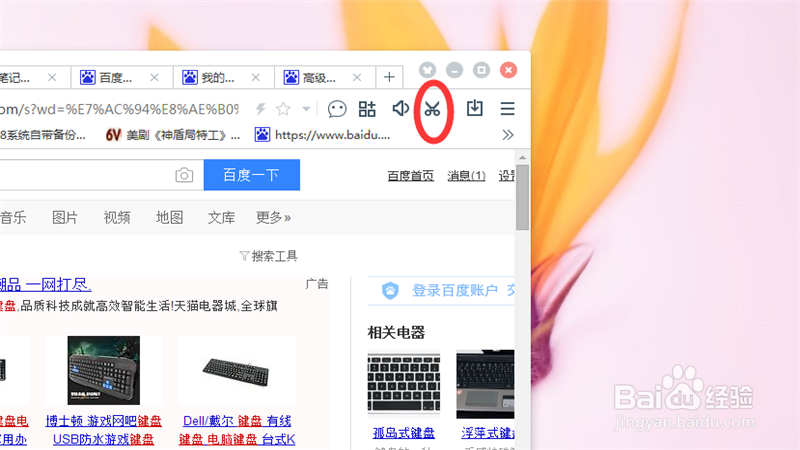Image resolution: width=800 pixels, height=450 pixels.
Task: Click the black Dell keyboard thumbnail
Action: [236, 372]
